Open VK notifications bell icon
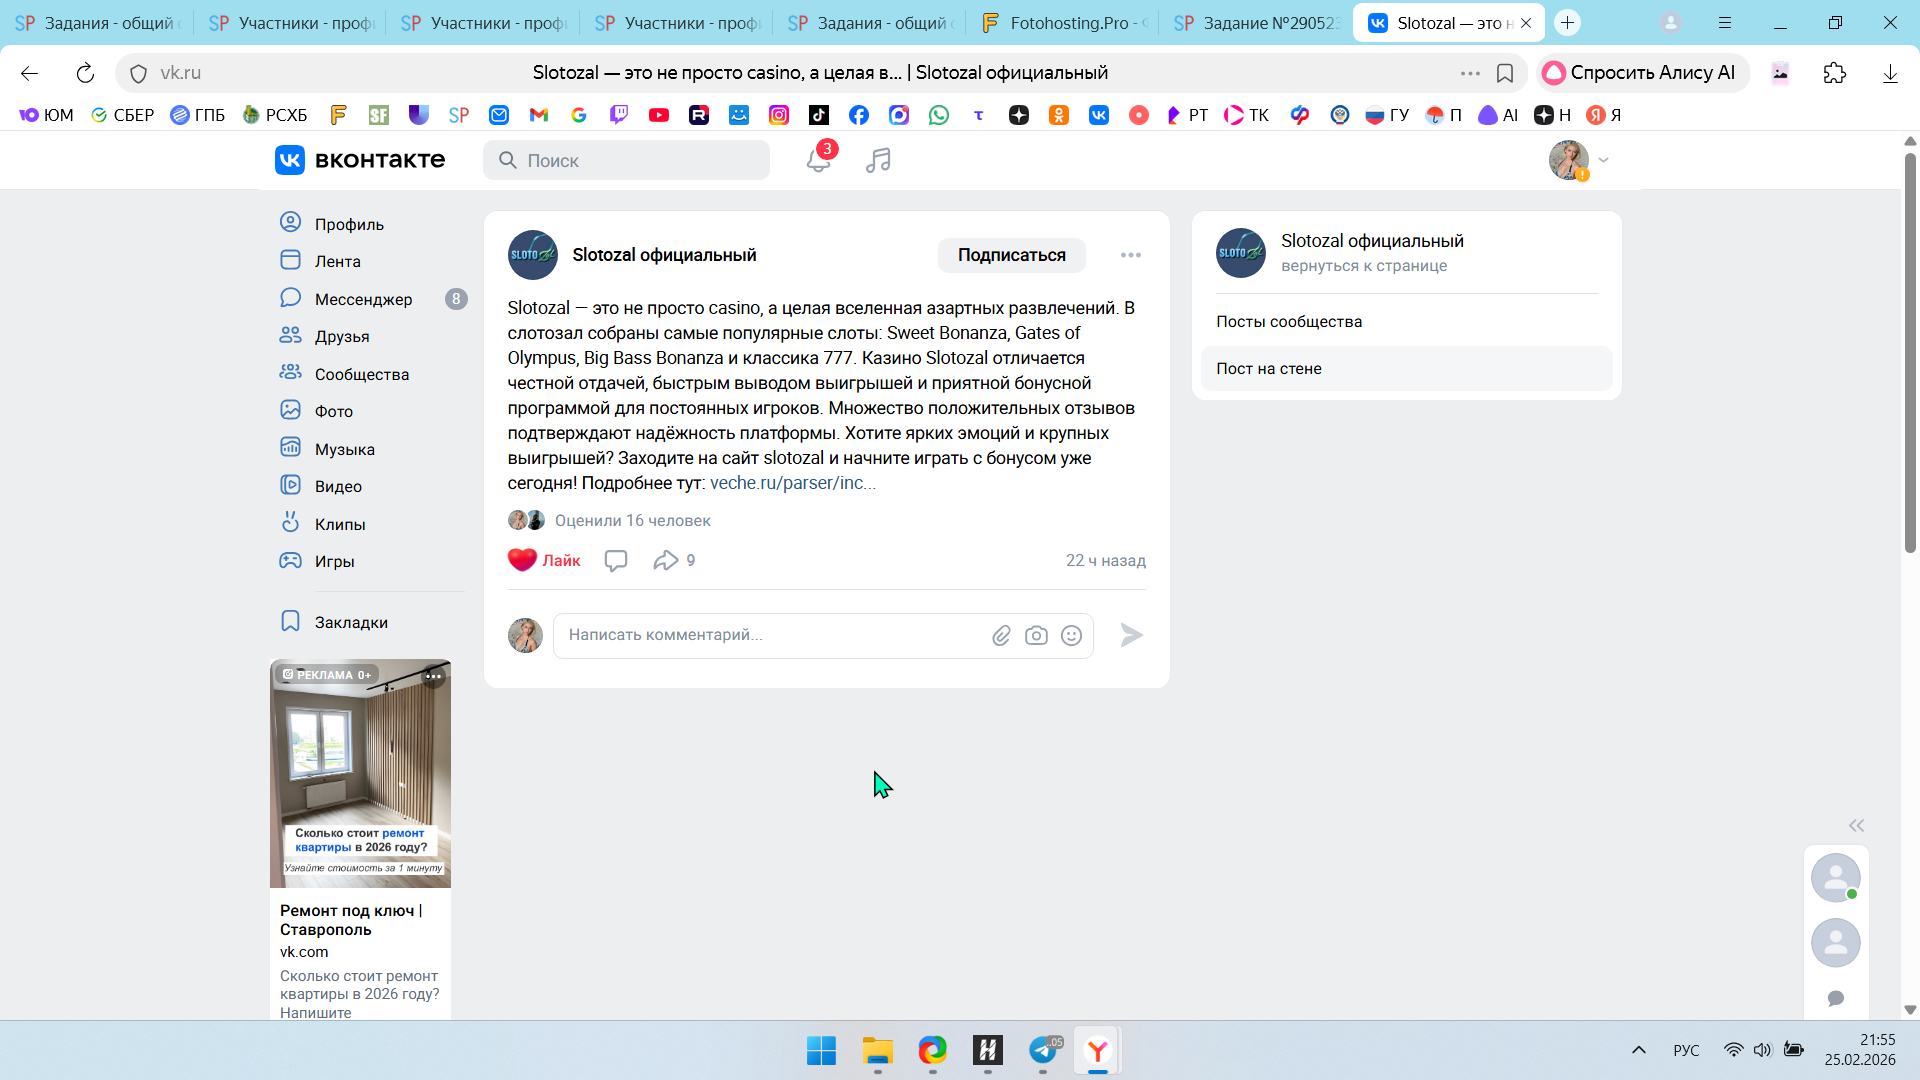The height and width of the screenshot is (1080, 1920). click(818, 160)
